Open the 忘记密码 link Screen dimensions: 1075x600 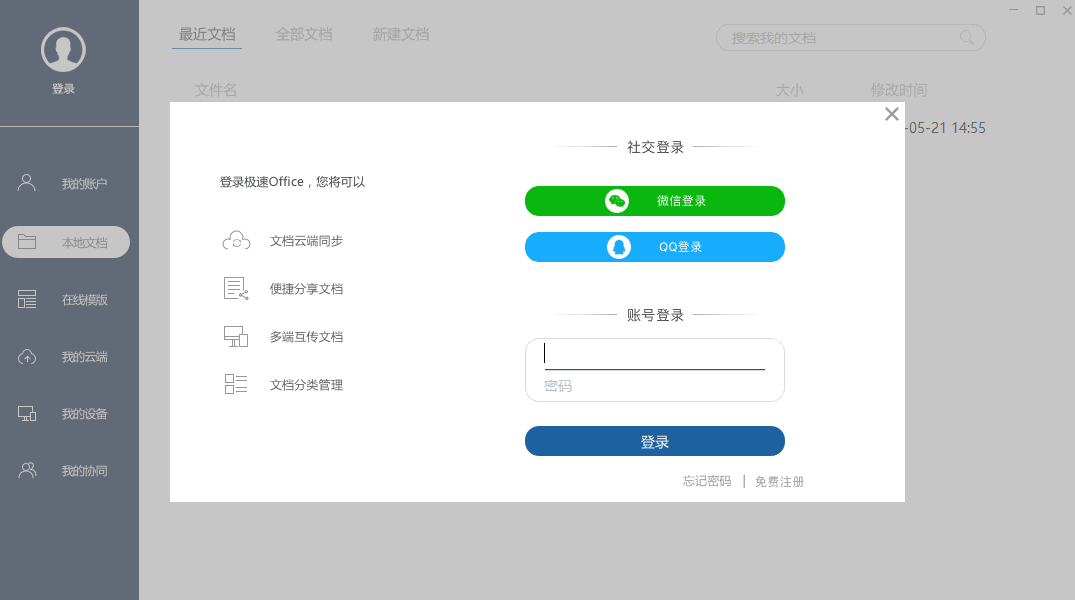click(x=705, y=481)
